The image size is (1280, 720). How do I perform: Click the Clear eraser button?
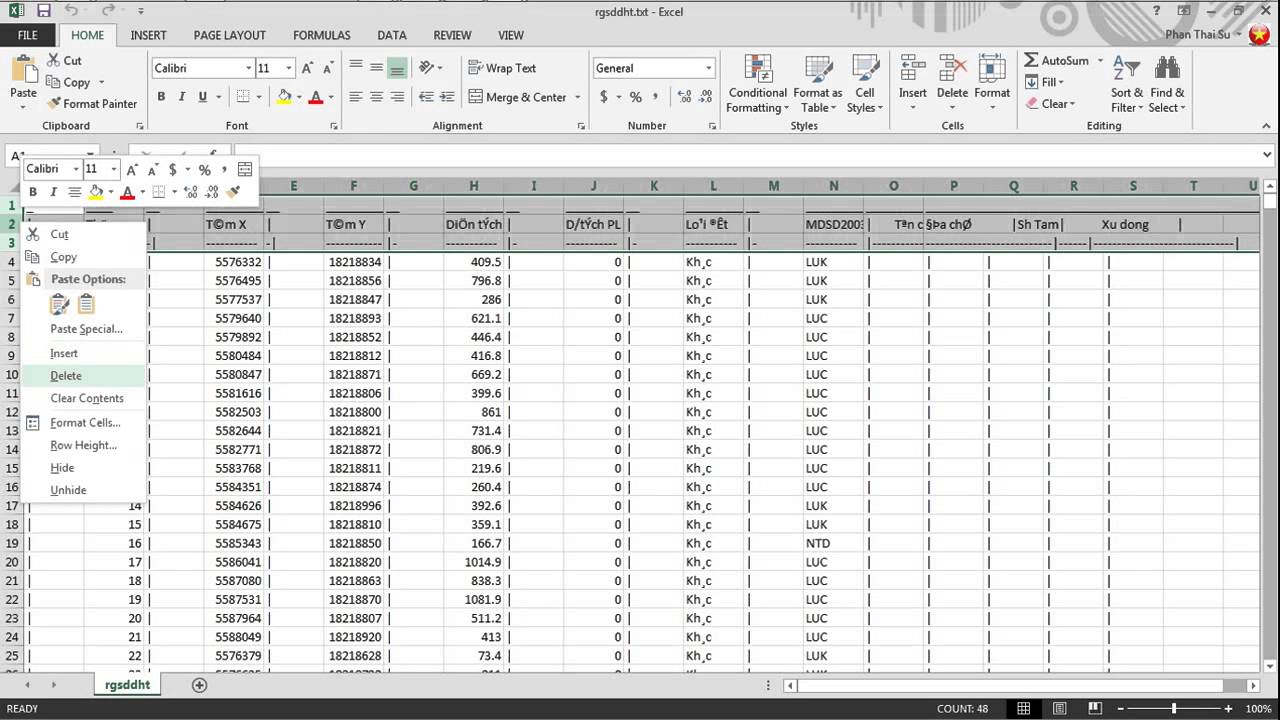point(1049,104)
